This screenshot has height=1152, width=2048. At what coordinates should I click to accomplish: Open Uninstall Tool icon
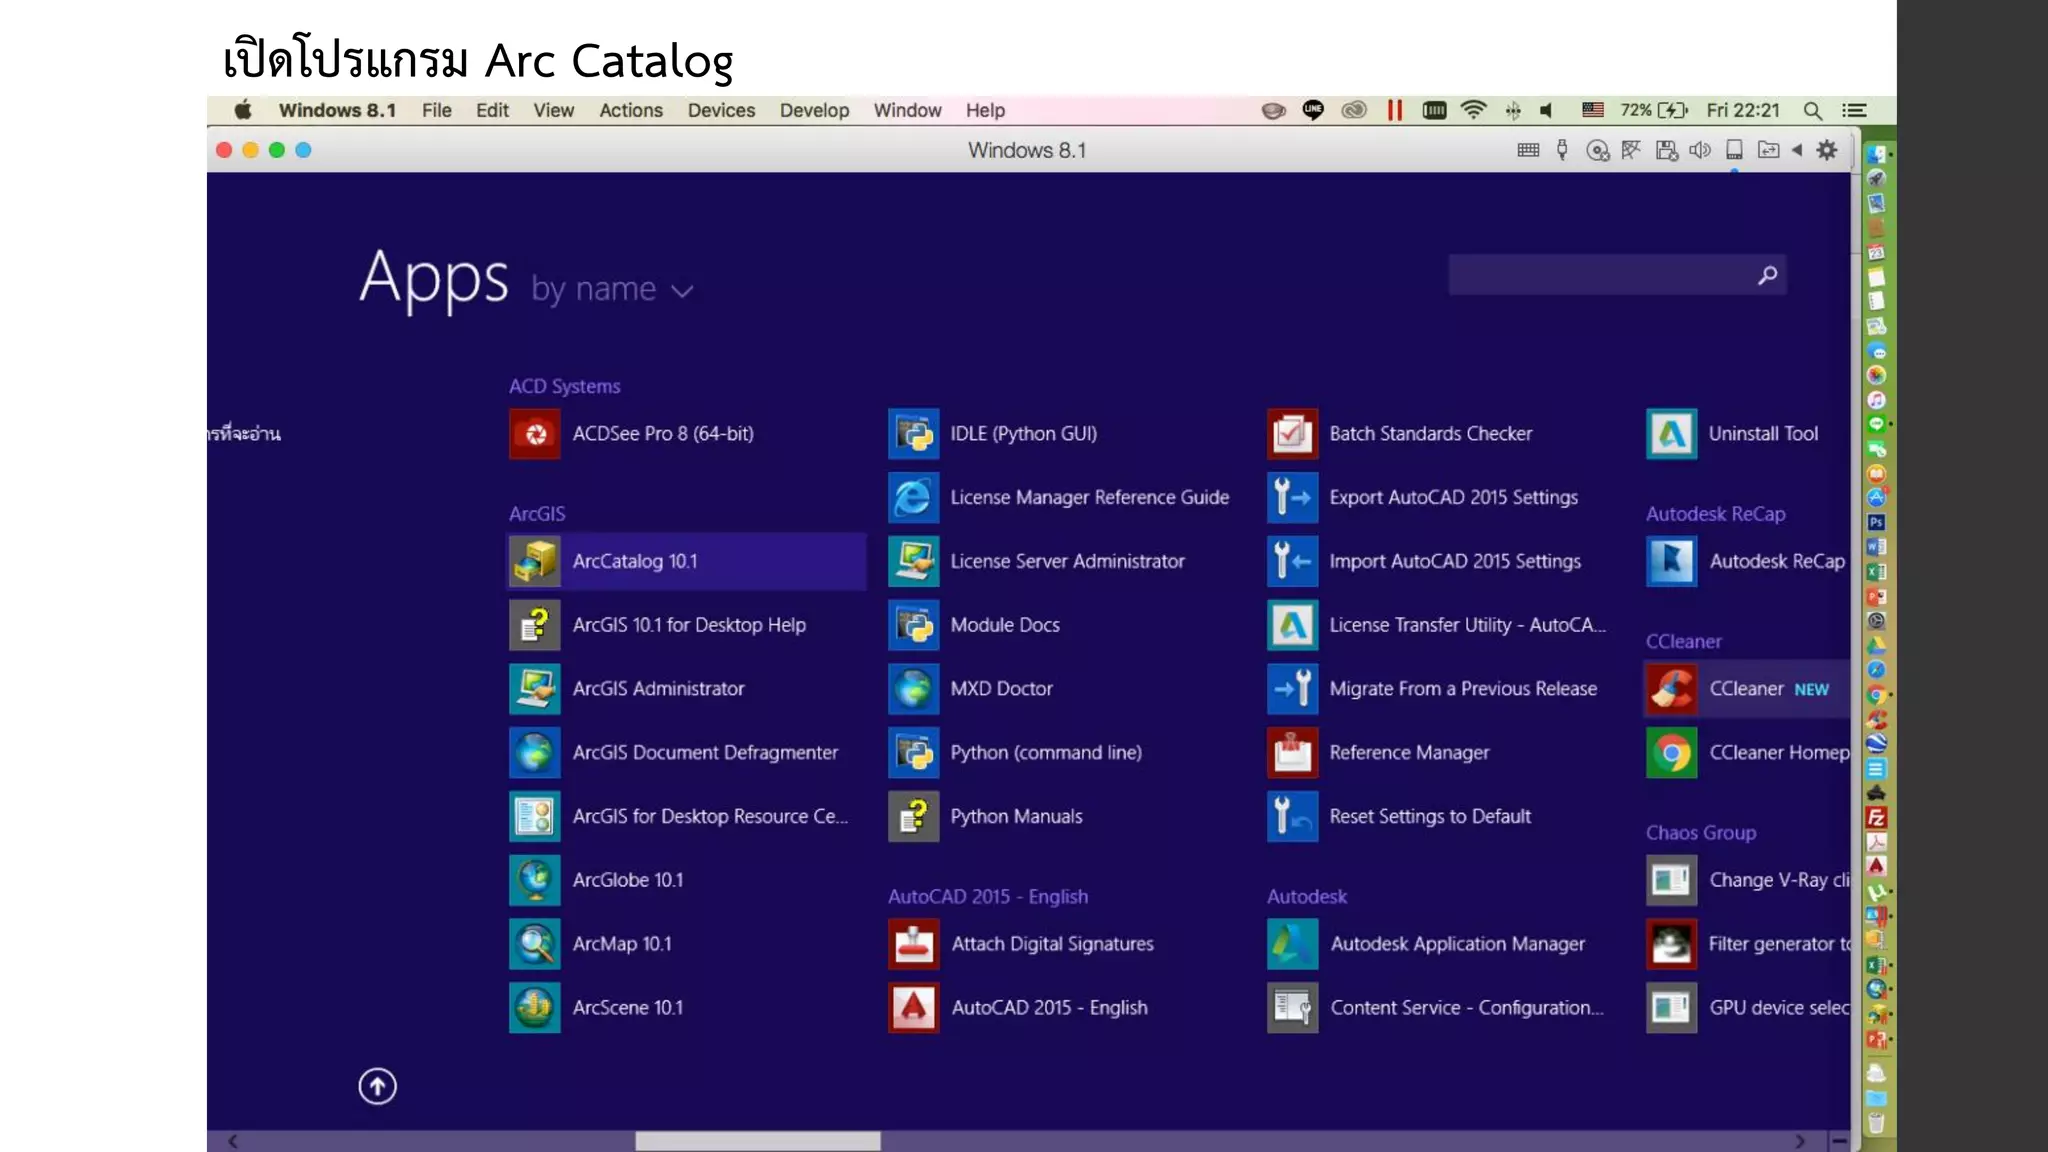(1672, 434)
